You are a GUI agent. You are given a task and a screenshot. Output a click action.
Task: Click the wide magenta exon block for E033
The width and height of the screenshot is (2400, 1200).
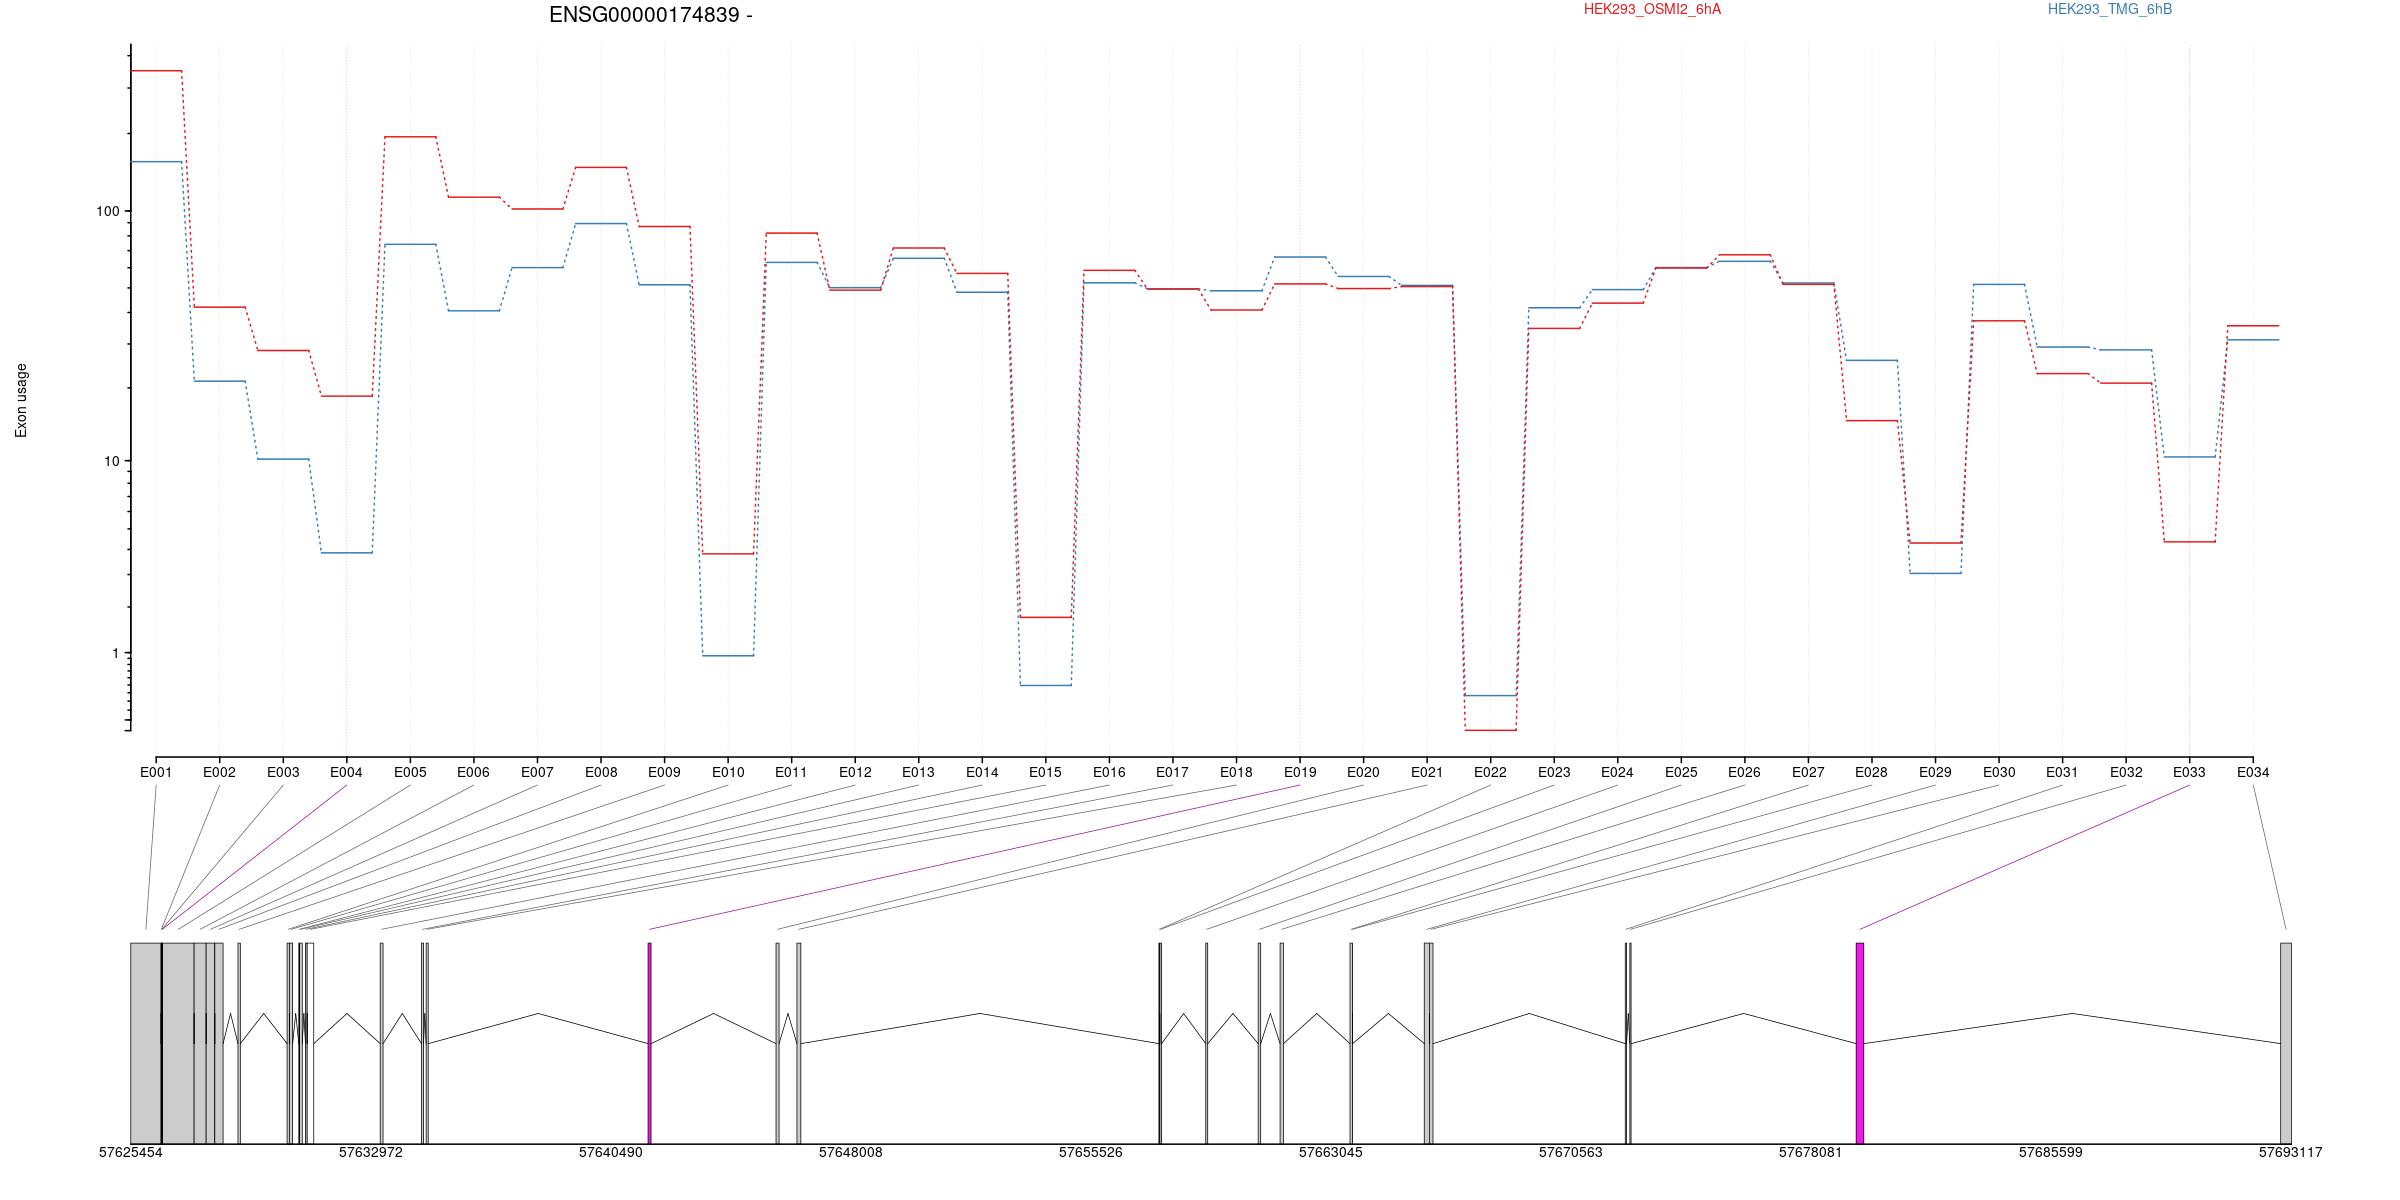coord(1860,1043)
